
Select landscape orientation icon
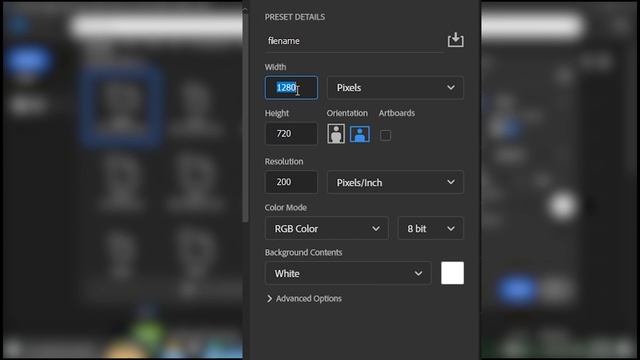tap(360, 134)
